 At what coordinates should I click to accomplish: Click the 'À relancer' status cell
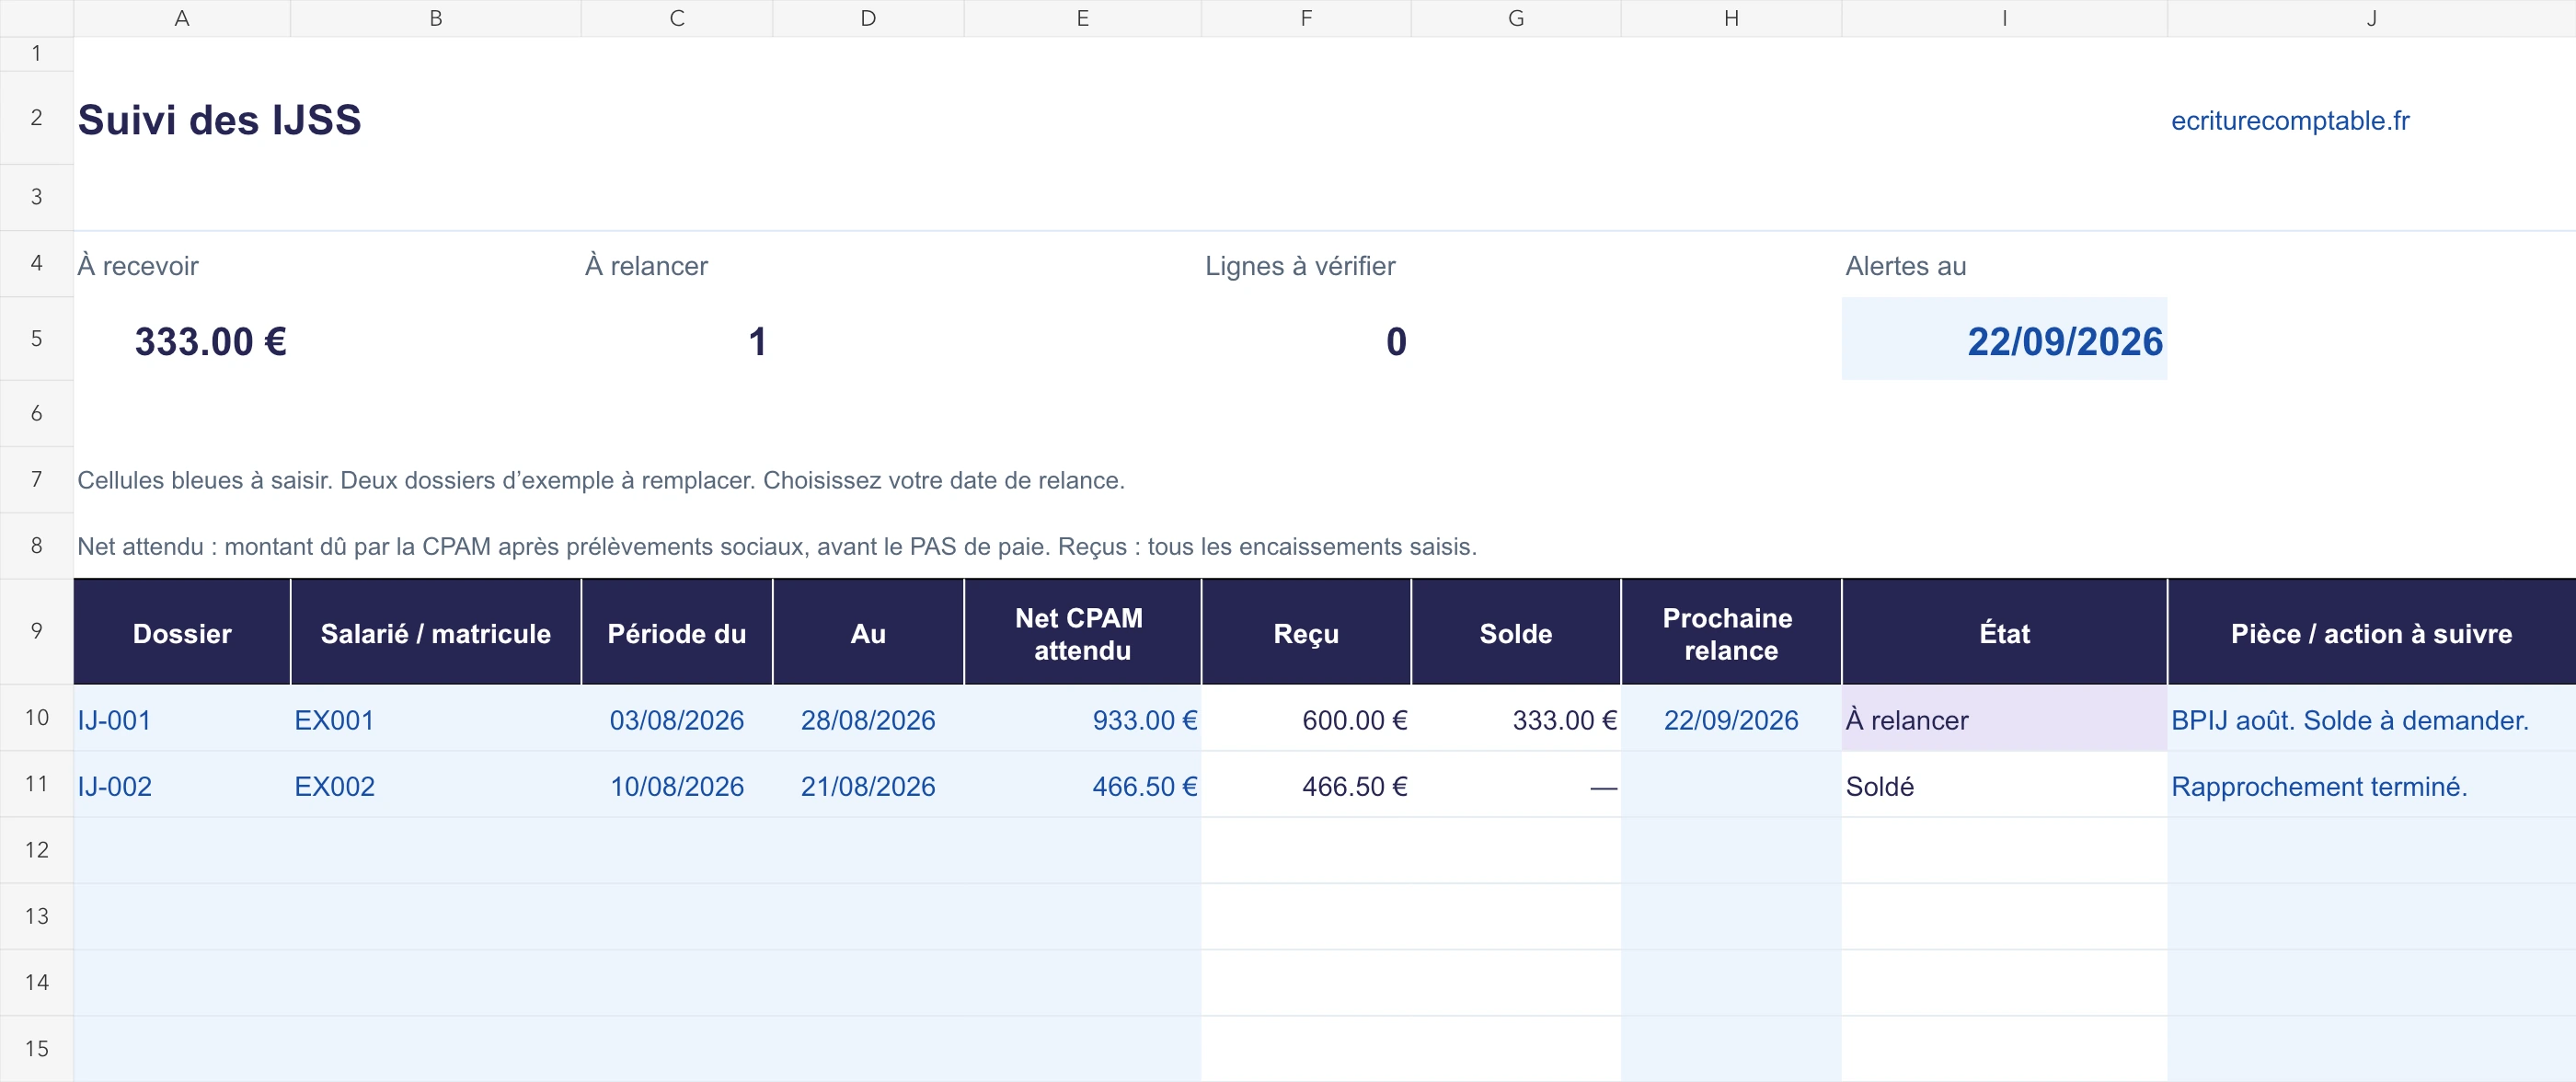(2004, 719)
